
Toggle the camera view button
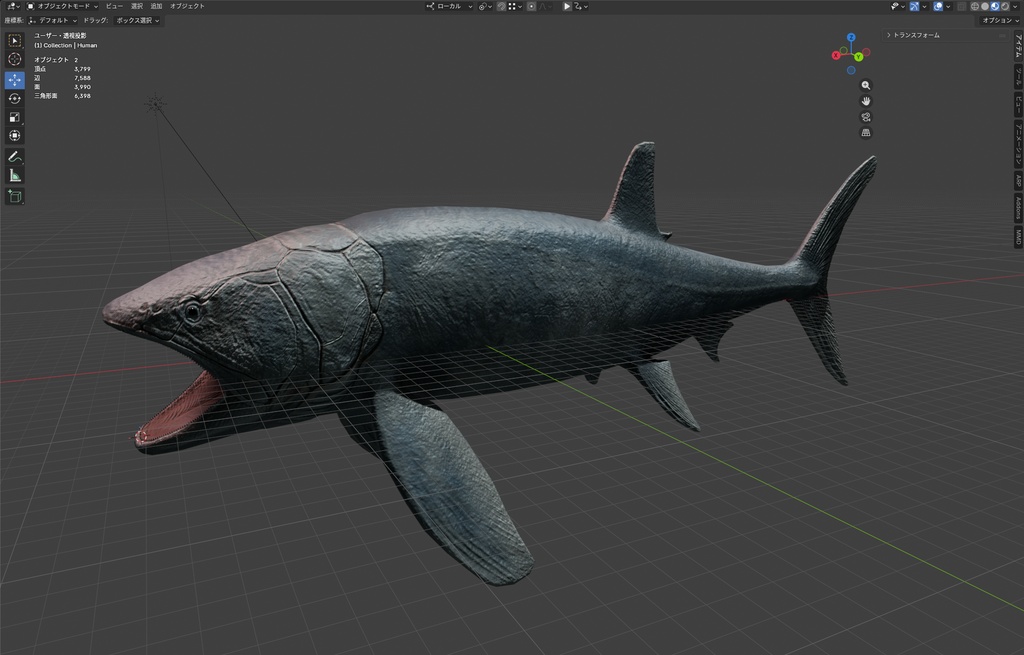(866, 117)
